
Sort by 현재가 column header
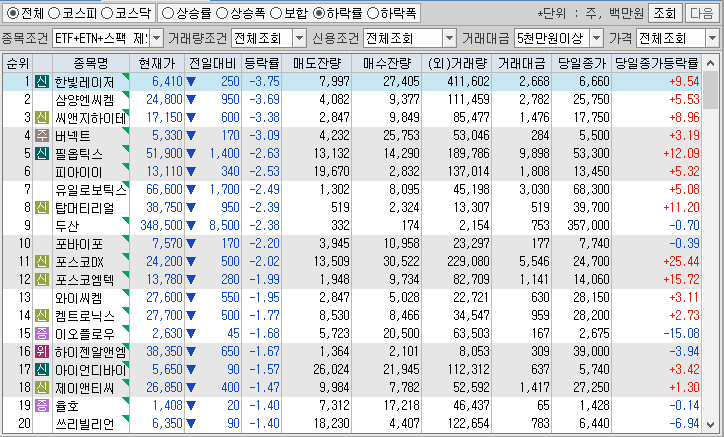click(157, 63)
